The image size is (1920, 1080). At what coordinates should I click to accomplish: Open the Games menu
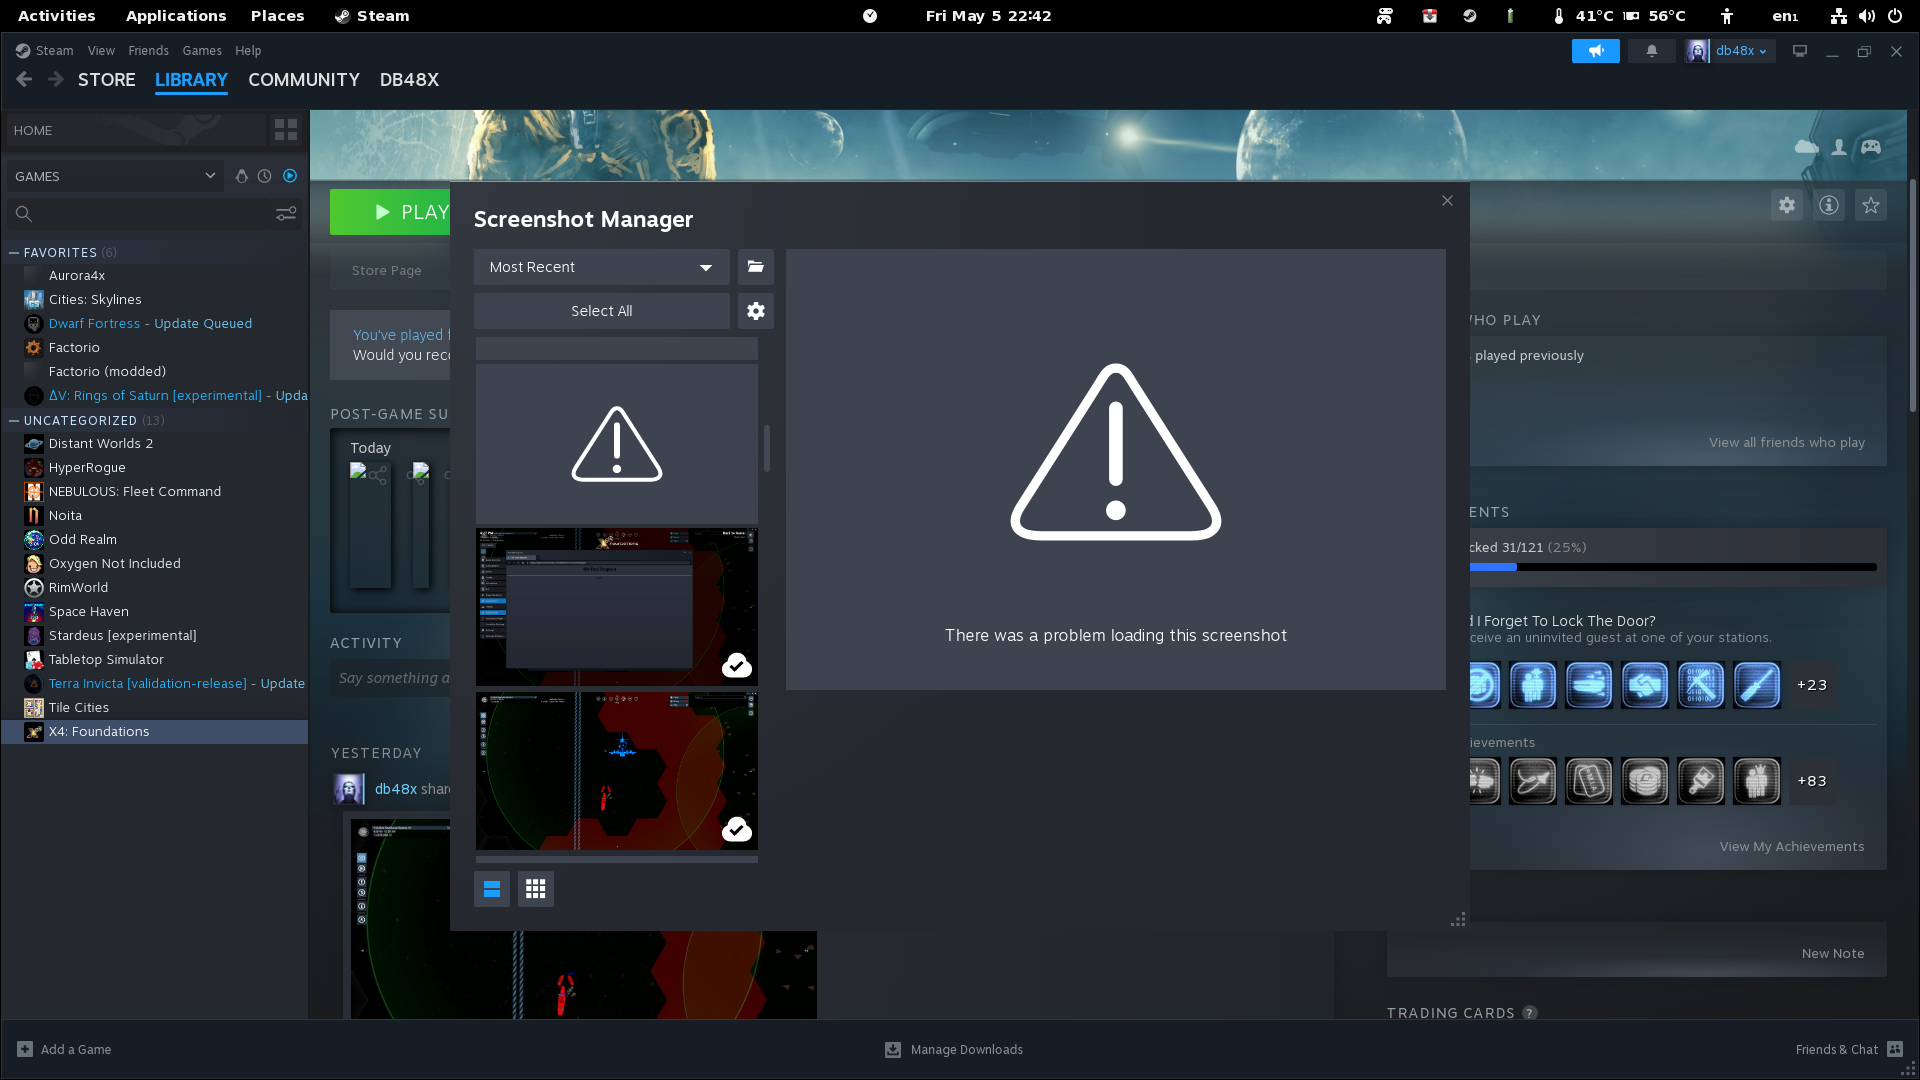tap(202, 51)
